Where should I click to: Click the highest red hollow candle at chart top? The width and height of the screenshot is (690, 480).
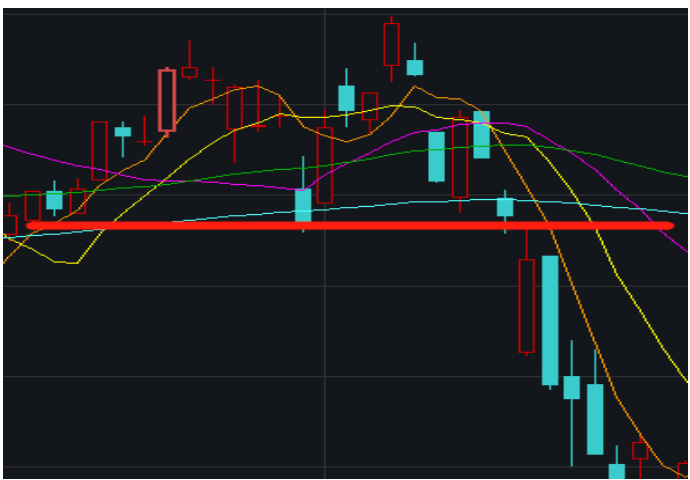tap(391, 44)
